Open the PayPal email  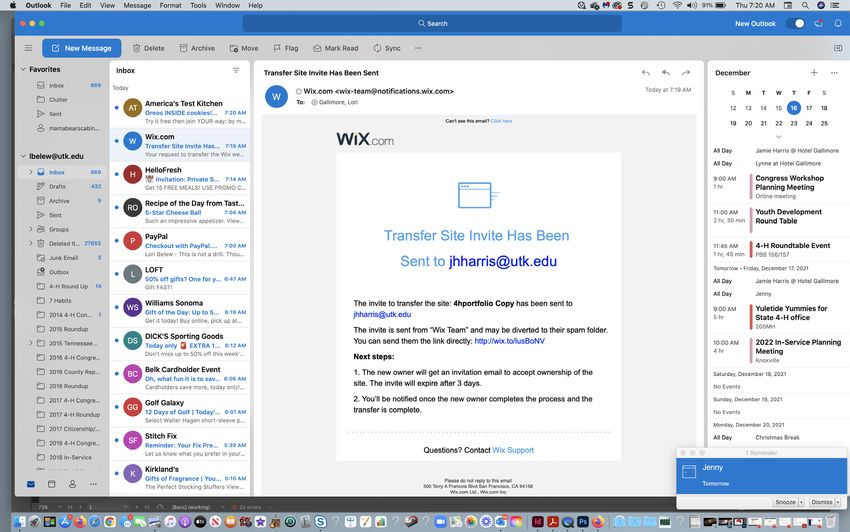click(180, 245)
